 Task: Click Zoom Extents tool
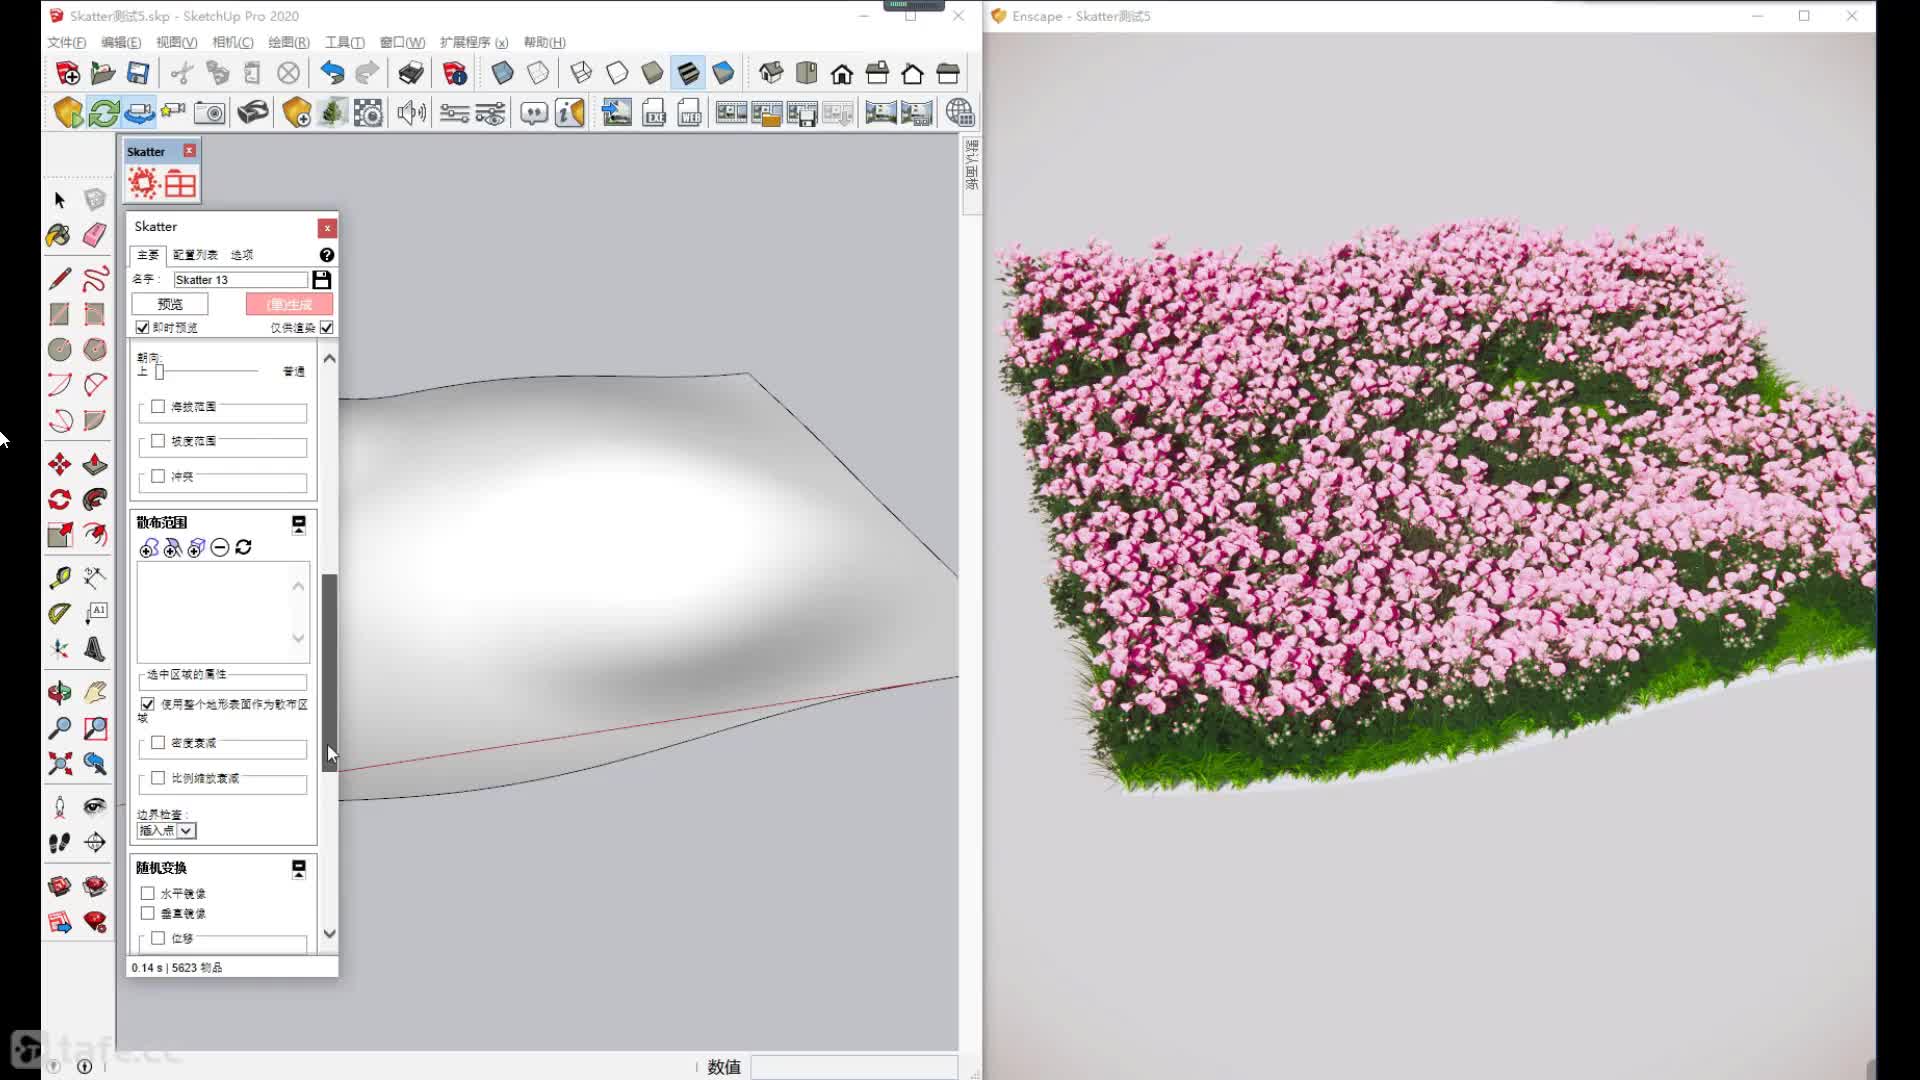tap(60, 764)
